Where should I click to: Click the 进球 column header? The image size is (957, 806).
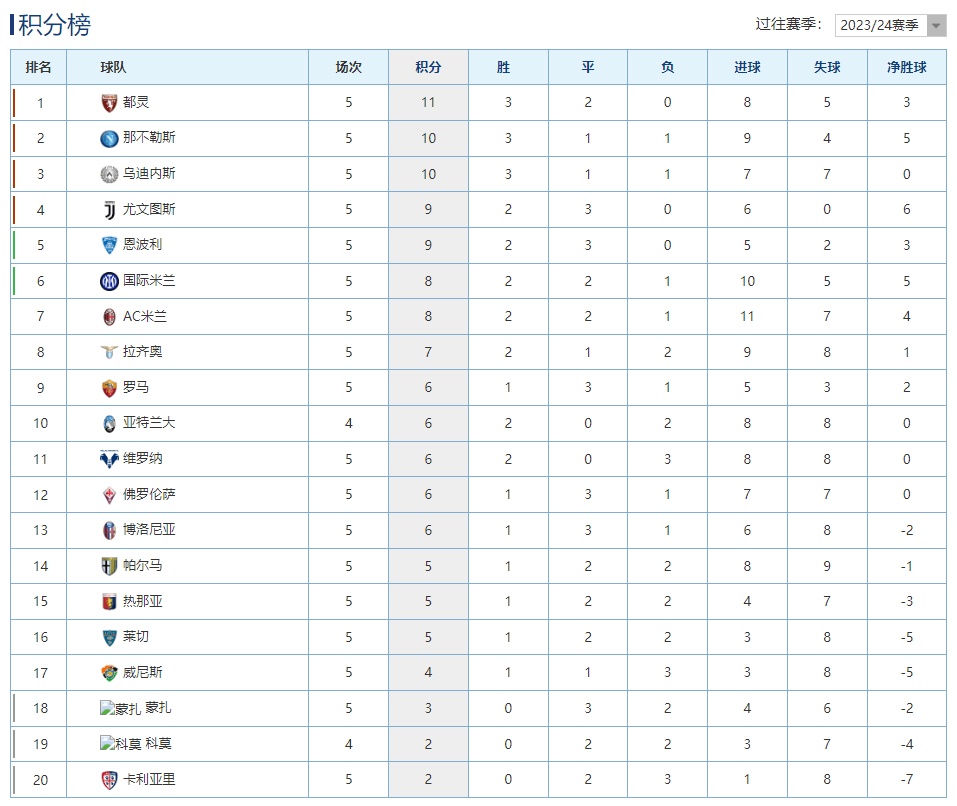tap(747, 67)
